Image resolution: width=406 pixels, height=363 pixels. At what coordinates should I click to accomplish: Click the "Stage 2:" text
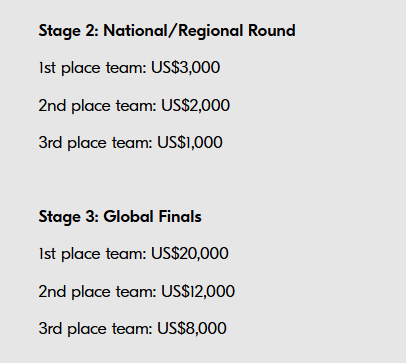coord(69,31)
